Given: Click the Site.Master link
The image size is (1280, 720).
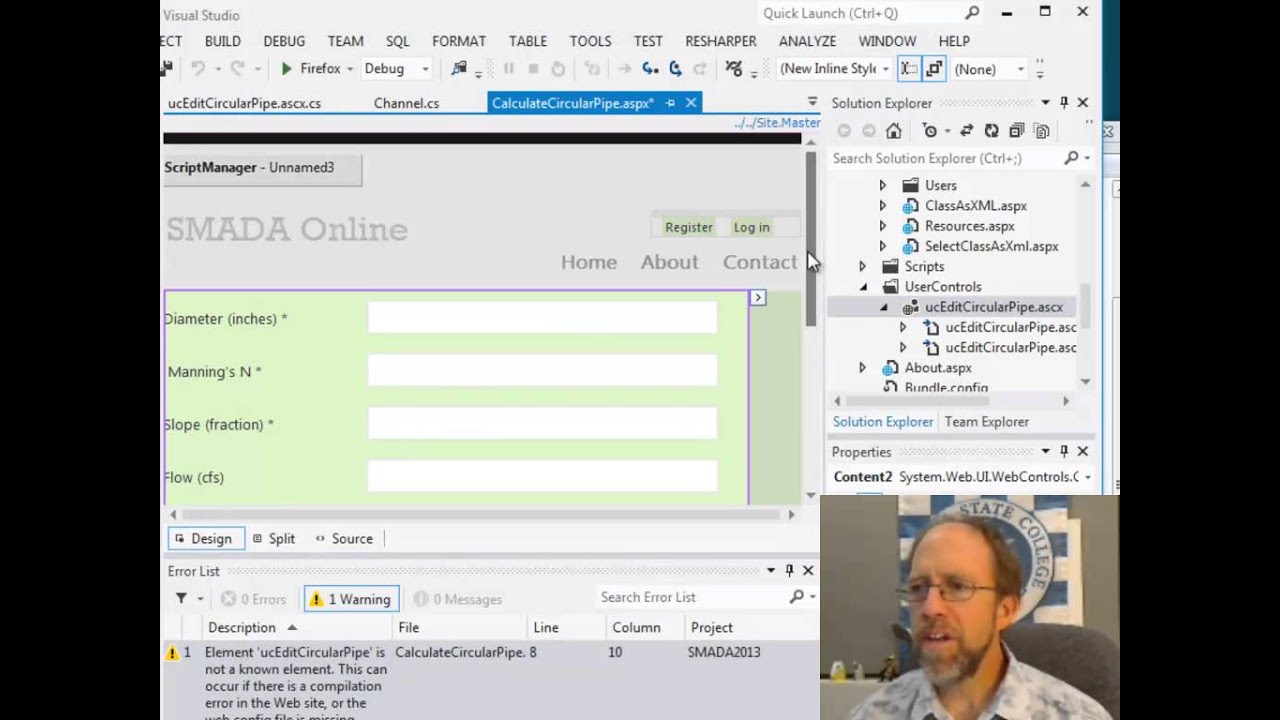Looking at the screenshot, I should pos(777,123).
